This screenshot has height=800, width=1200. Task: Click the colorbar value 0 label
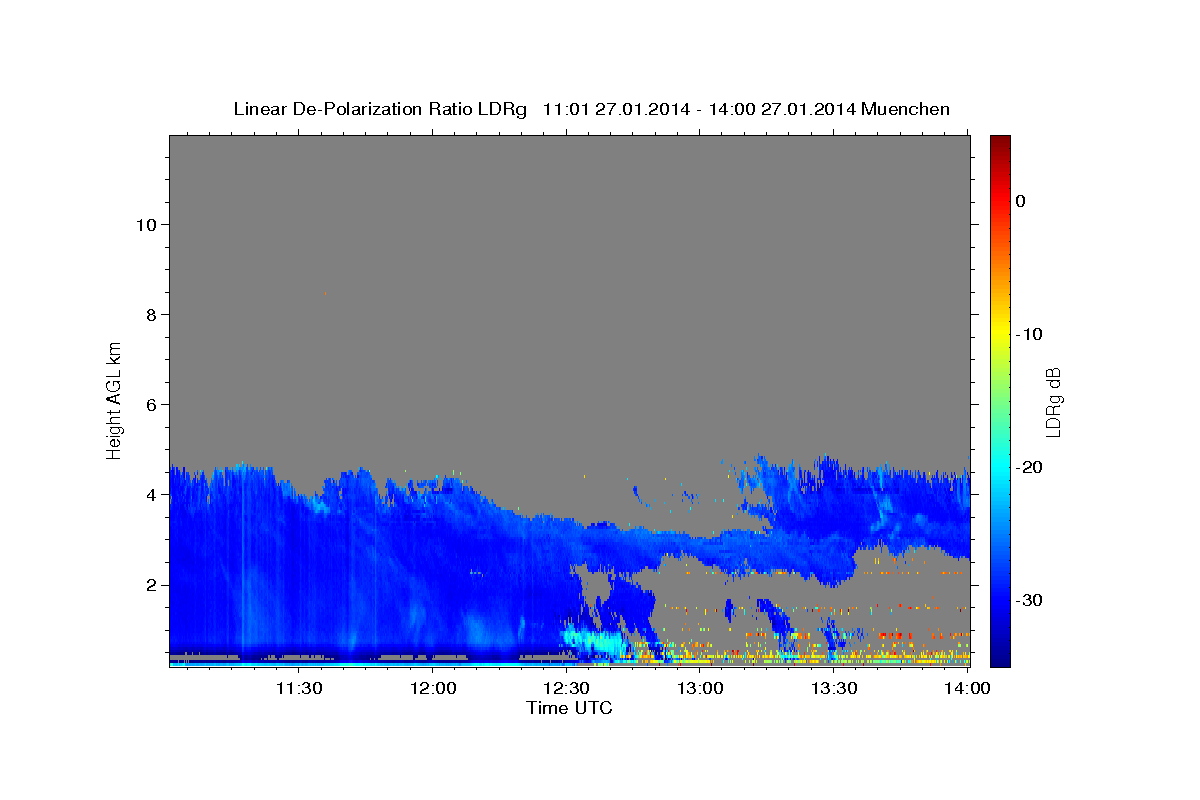[x=1020, y=201]
